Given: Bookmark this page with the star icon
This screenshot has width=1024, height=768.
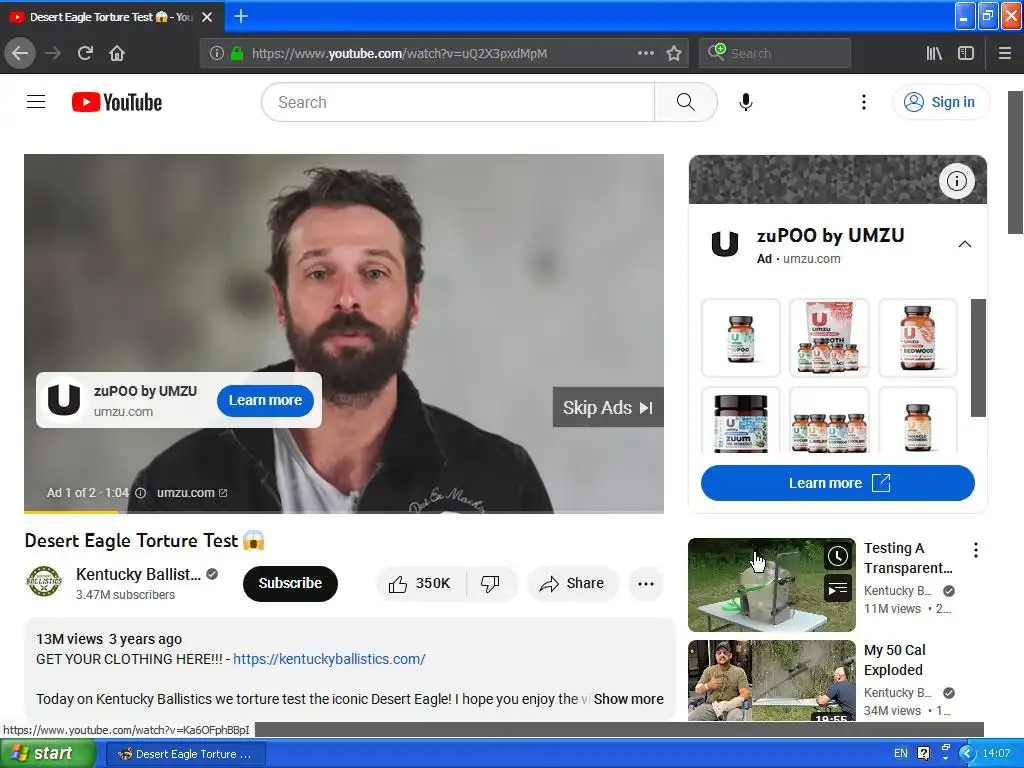Looking at the screenshot, I should pos(674,54).
